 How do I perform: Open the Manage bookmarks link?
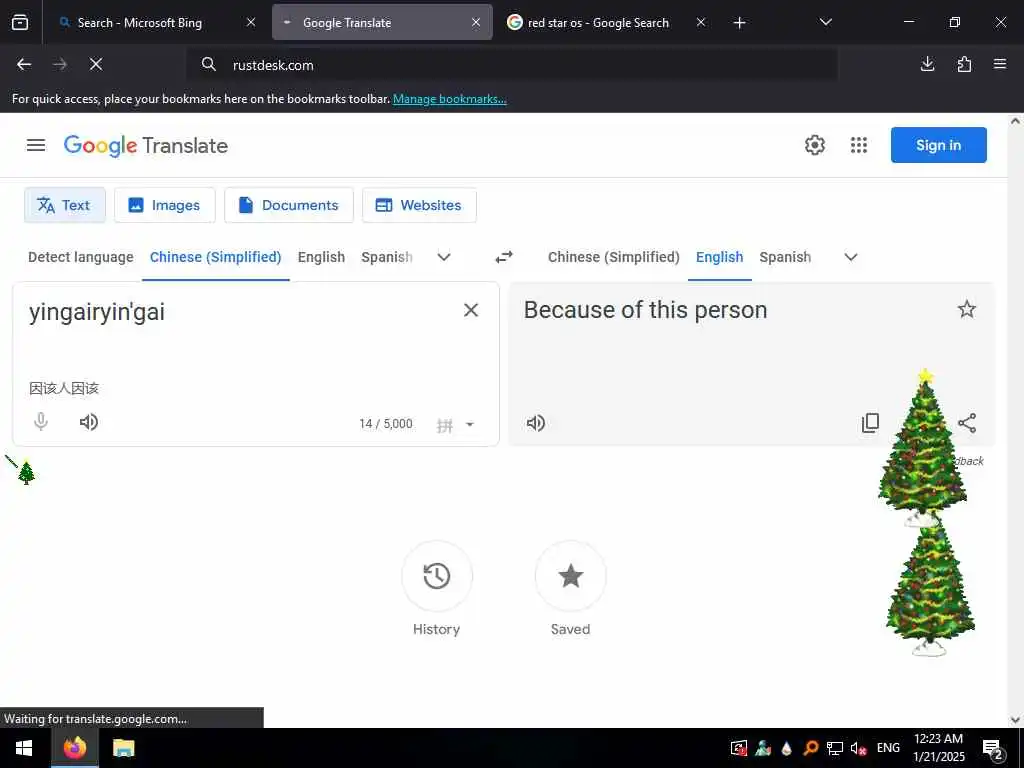pyautogui.click(x=449, y=99)
